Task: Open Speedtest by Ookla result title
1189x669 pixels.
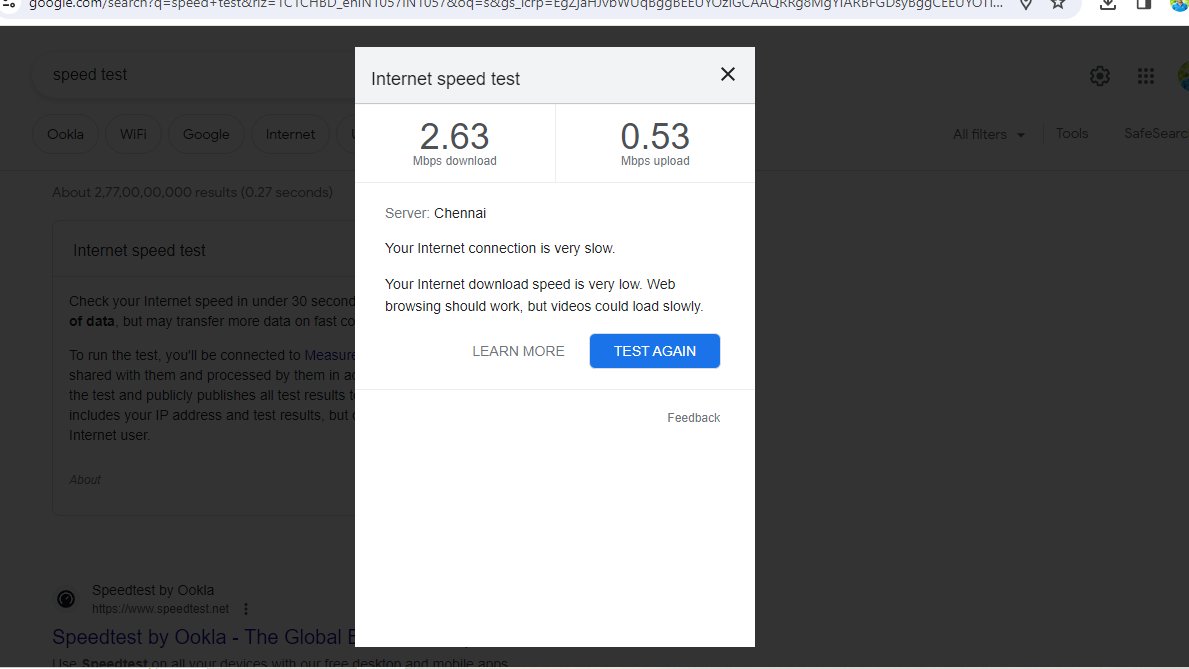Action: (x=203, y=637)
